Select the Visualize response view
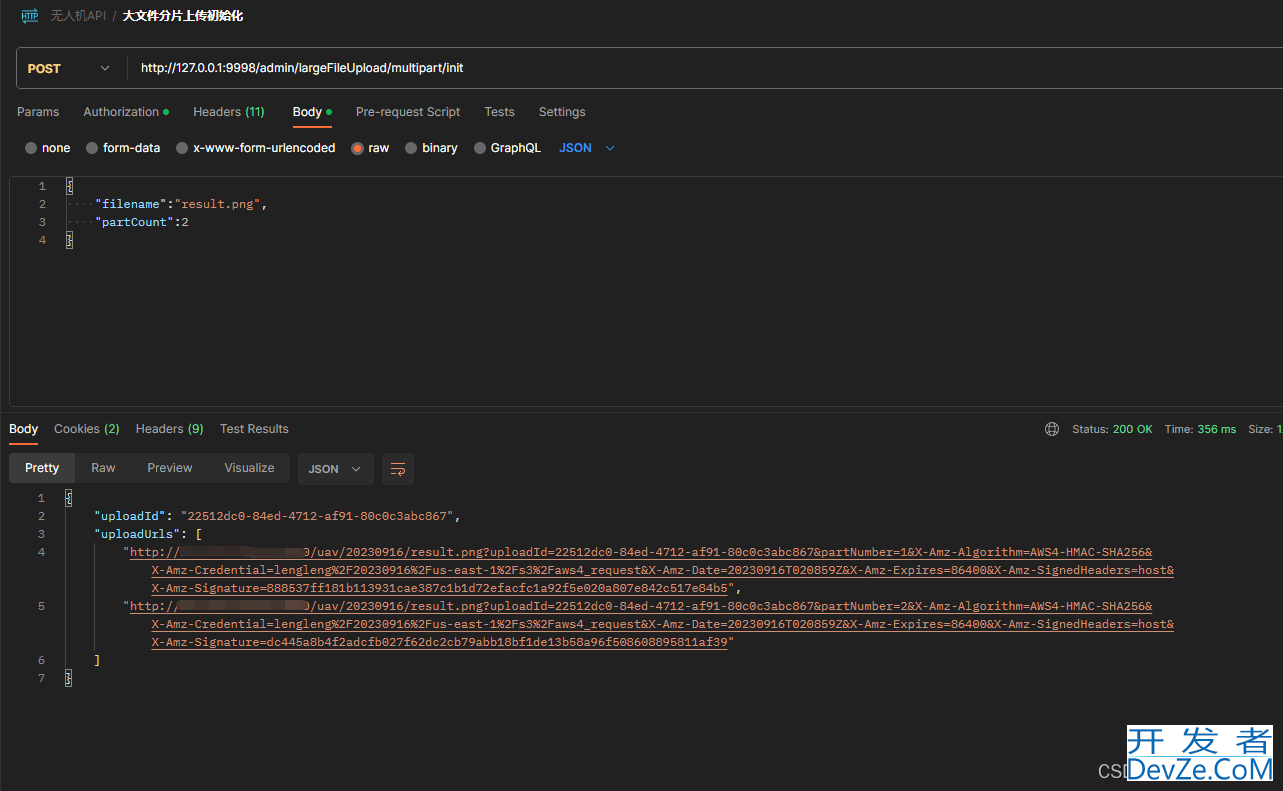The width and height of the screenshot is (1283, 791). (249, 468)
